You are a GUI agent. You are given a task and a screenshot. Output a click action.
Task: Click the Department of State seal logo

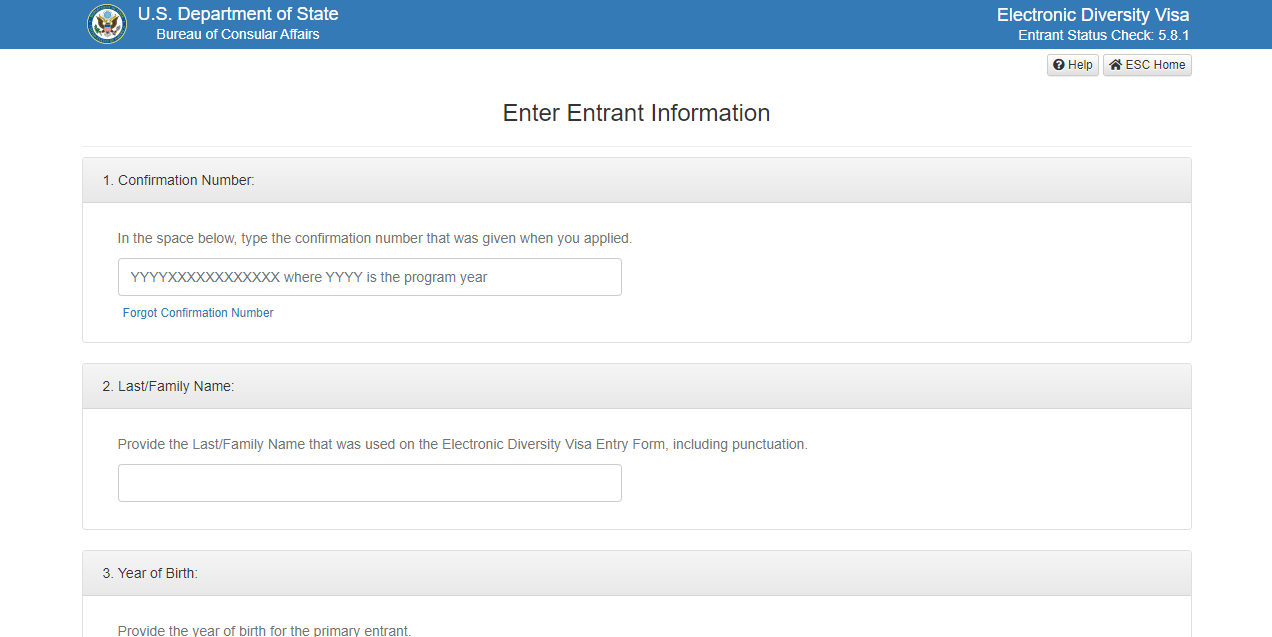point(107,24)
